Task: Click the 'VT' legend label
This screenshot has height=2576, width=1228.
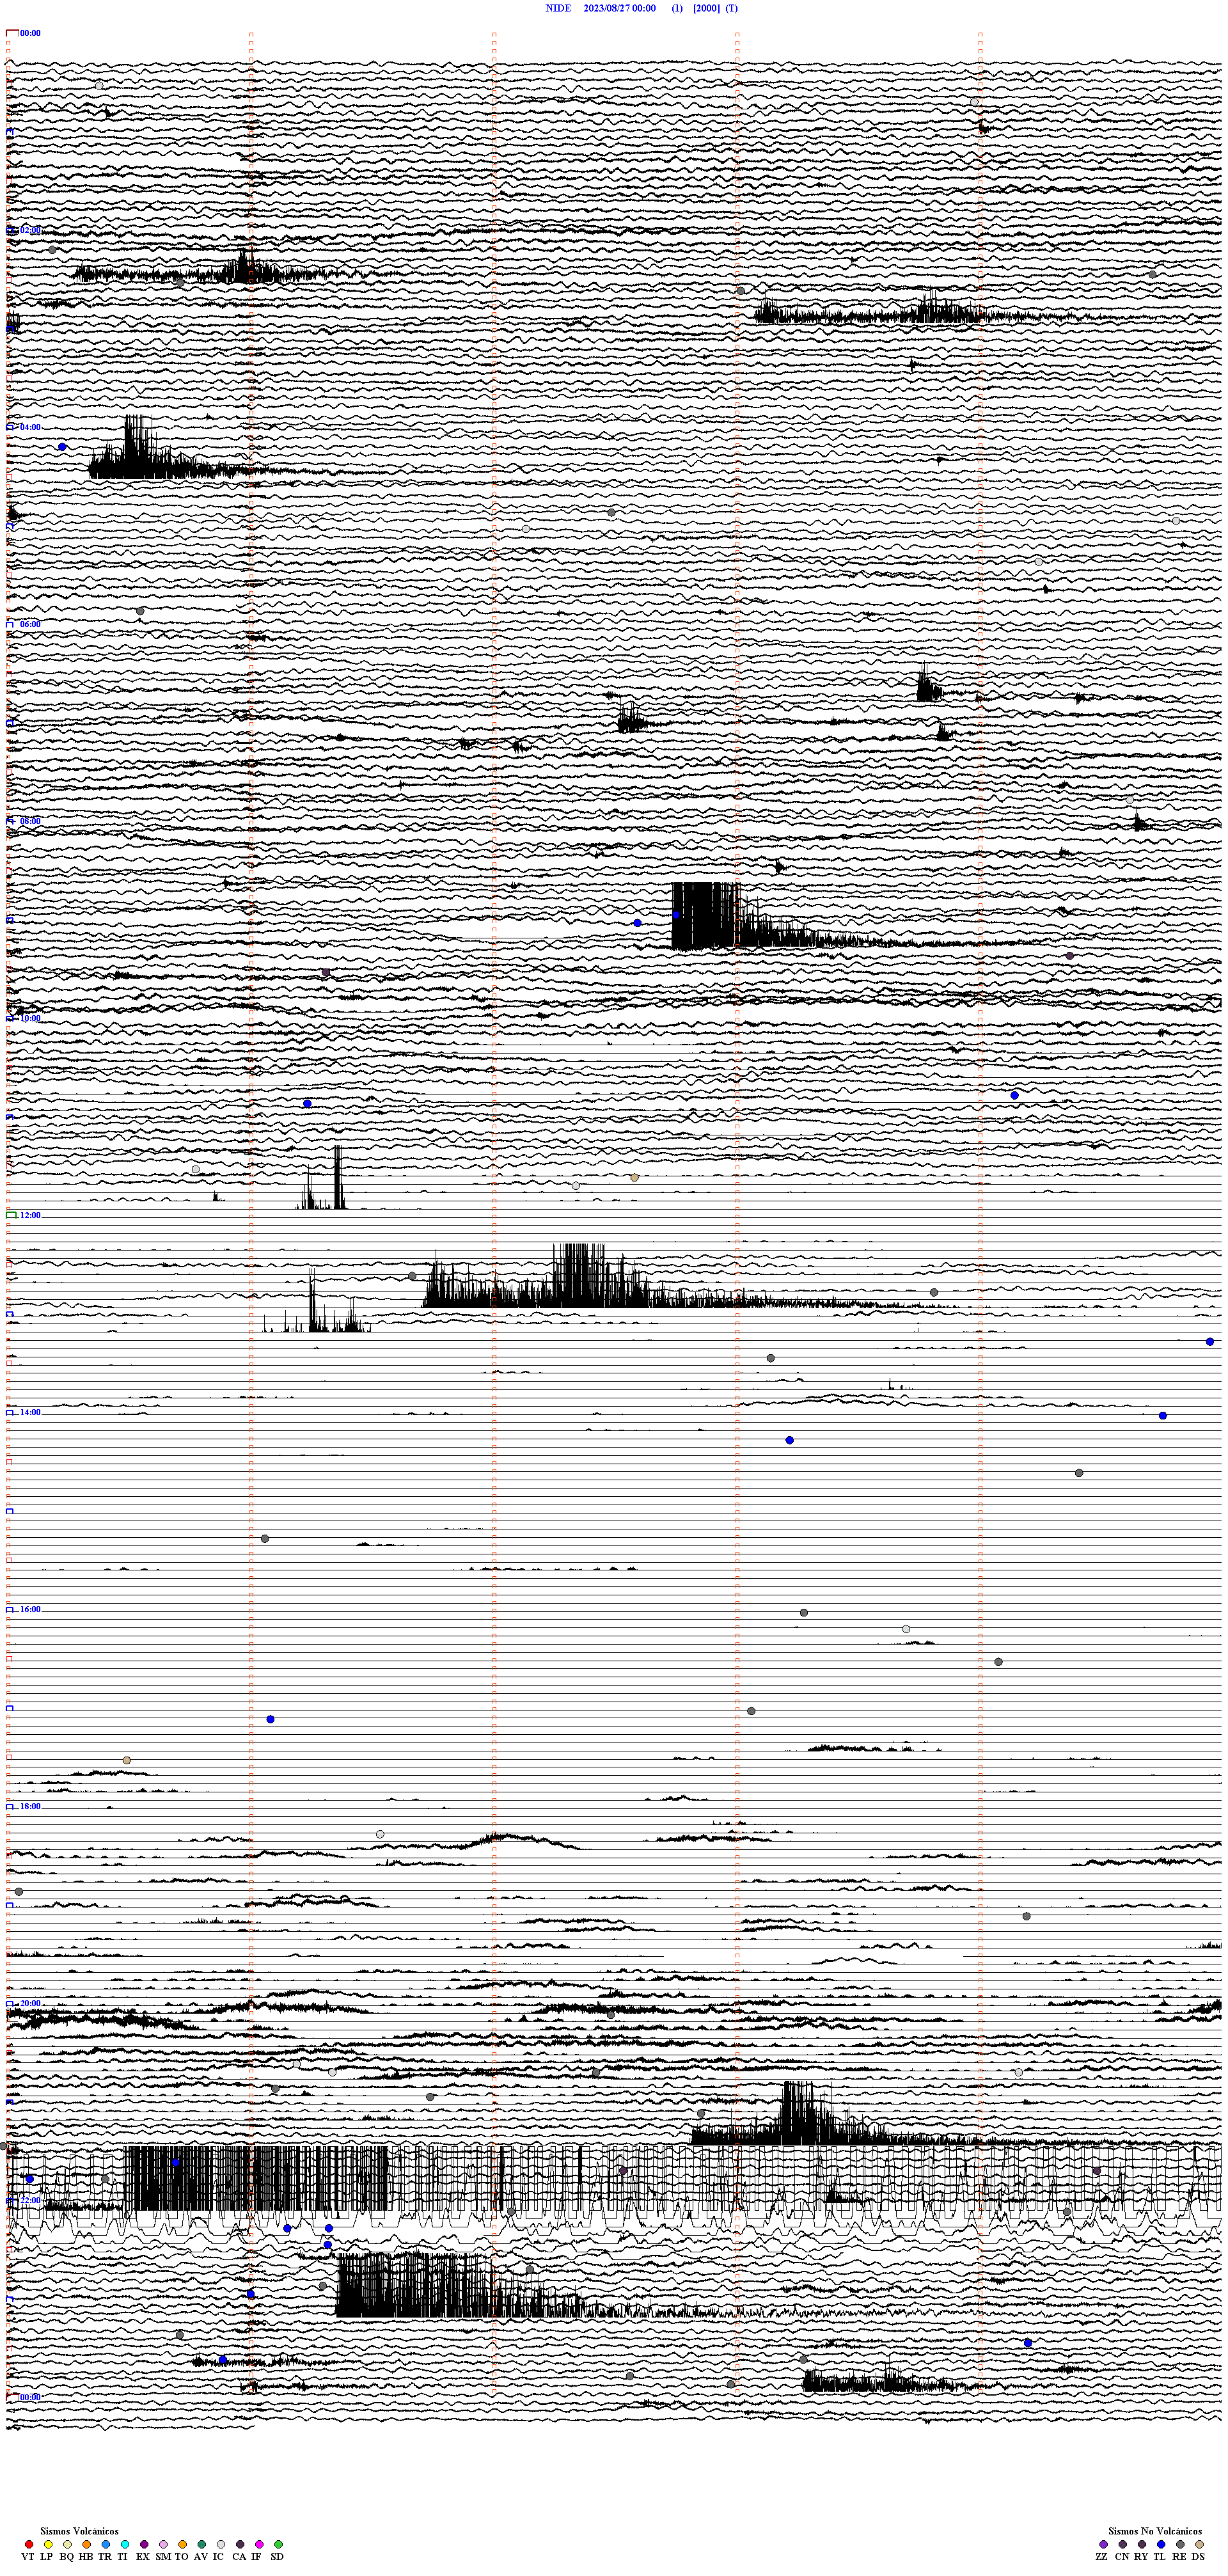Action: click(28, 2557)
